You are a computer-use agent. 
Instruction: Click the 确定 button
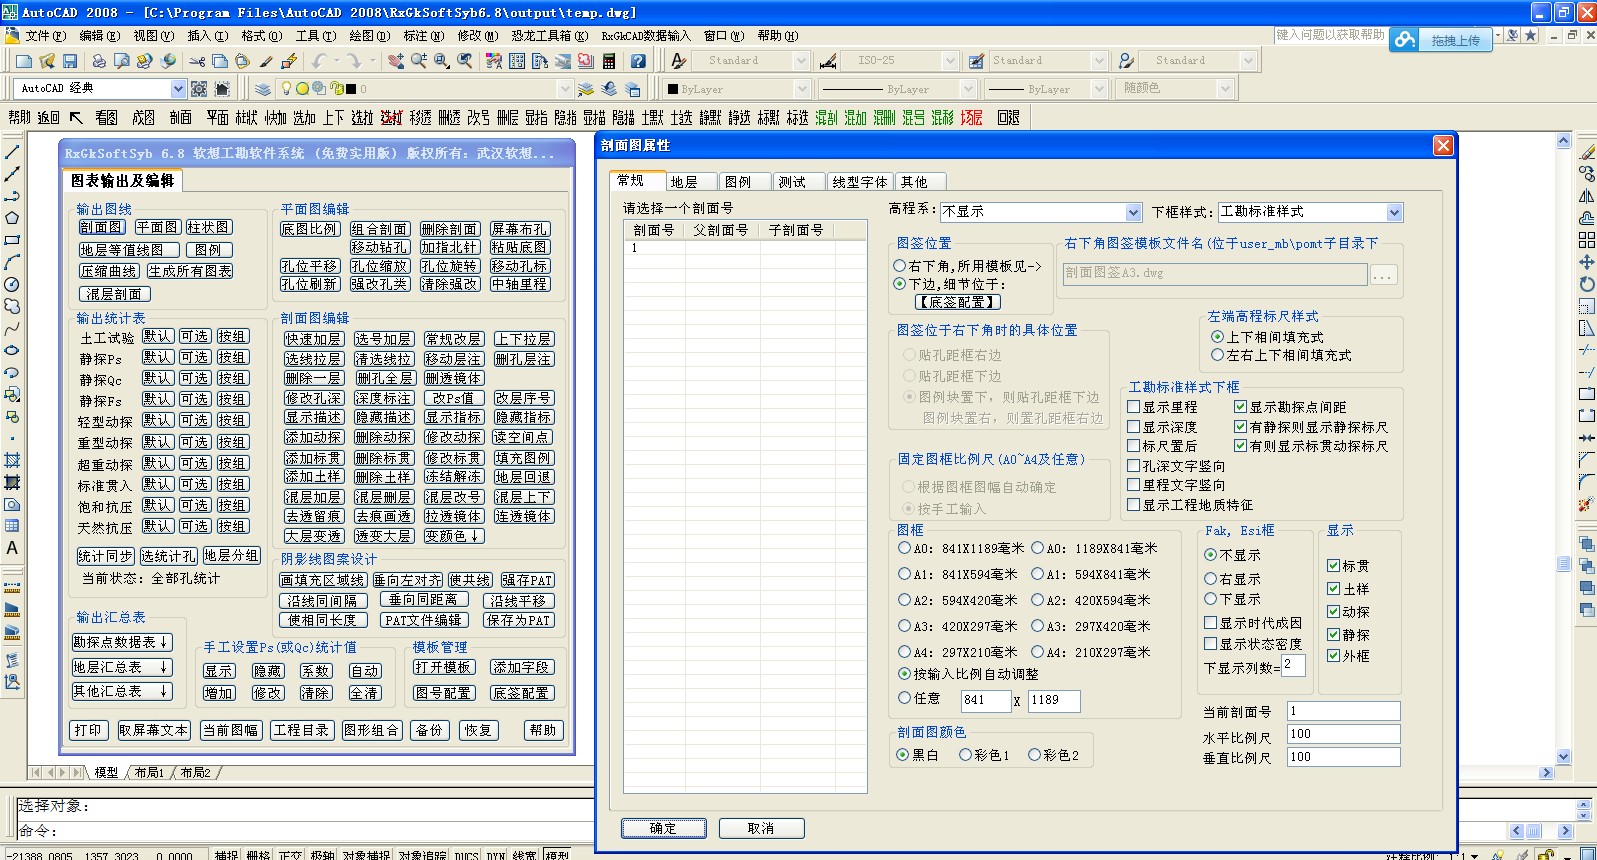[x=663, y=828]
